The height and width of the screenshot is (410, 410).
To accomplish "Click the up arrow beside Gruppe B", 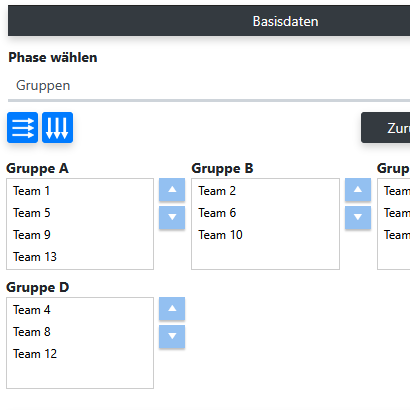I will pos(358,190).
